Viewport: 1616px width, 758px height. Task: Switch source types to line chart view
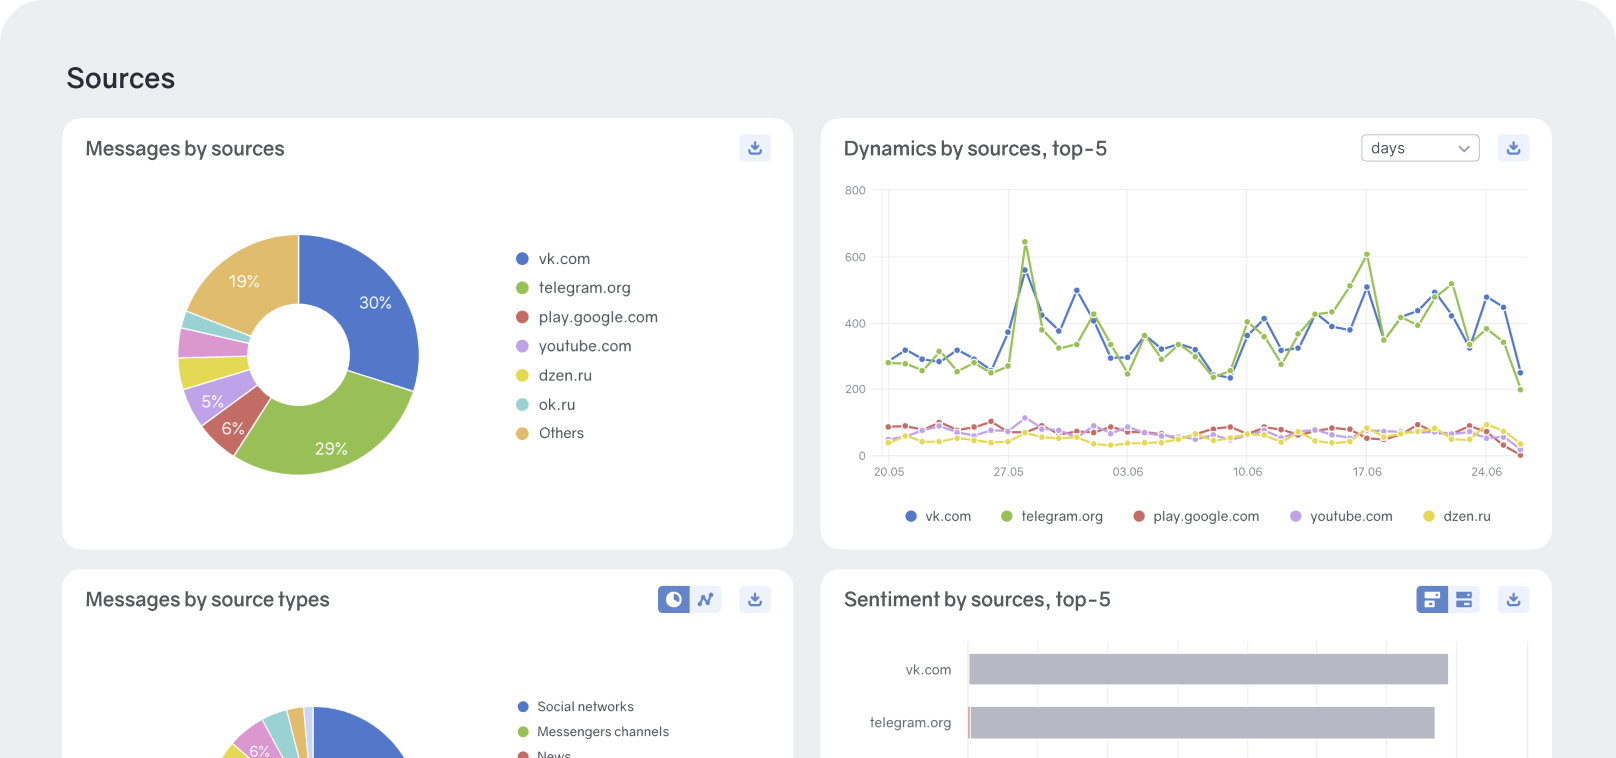click(x=706, y=599)
